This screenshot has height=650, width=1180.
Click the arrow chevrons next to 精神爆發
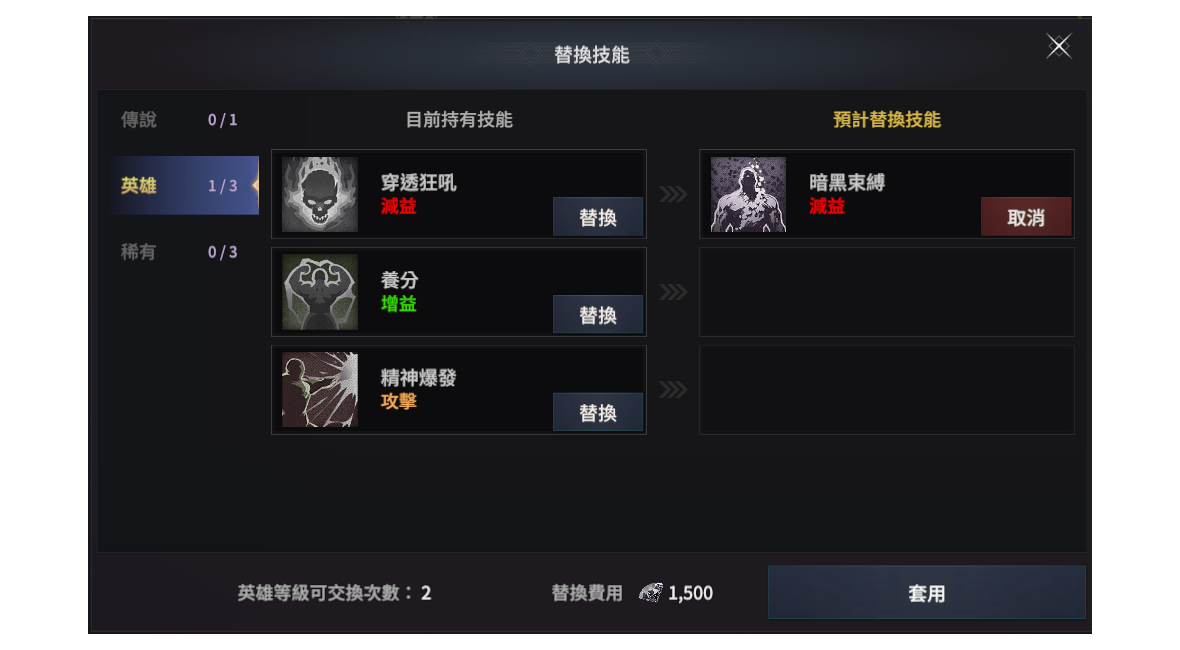[673, 390]
